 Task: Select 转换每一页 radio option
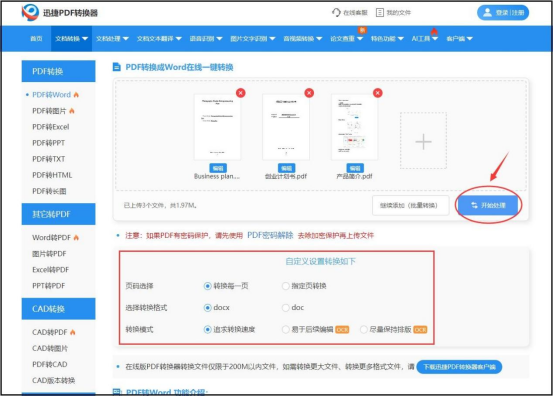coord(207,286)
